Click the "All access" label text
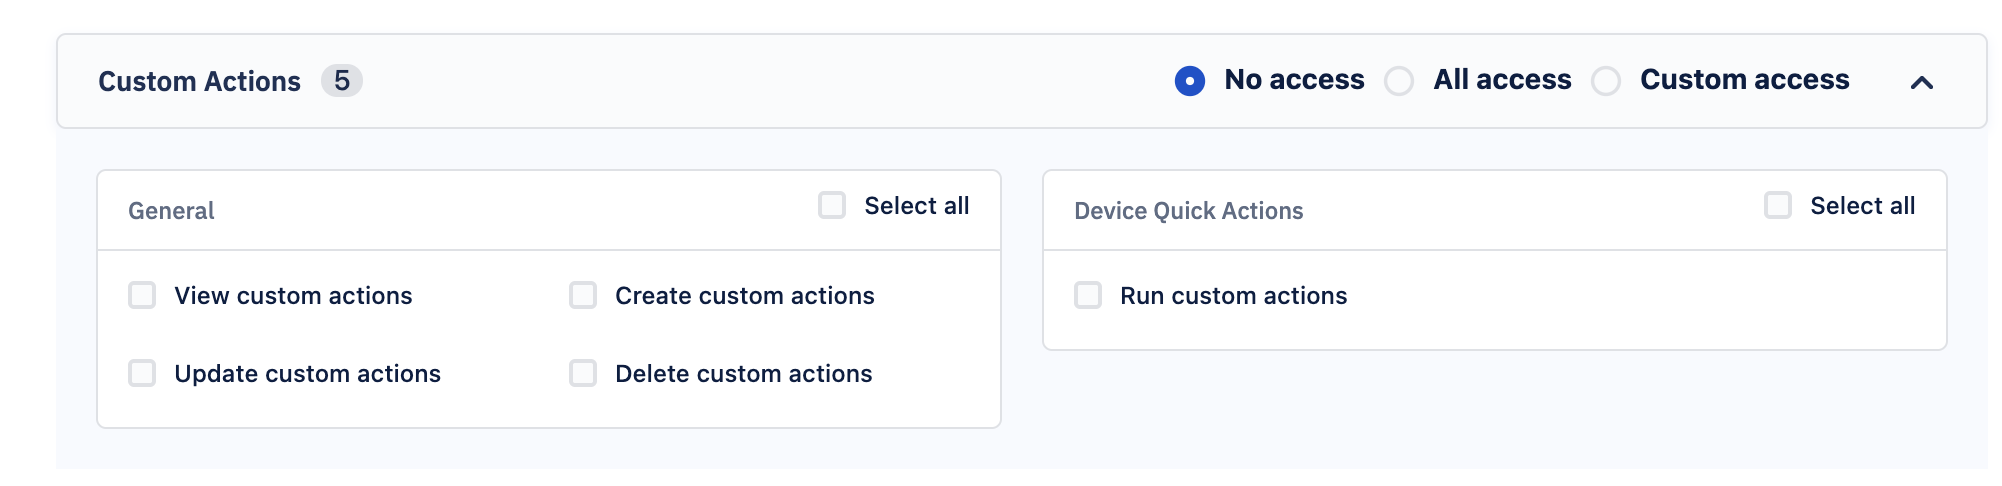This screenshot has width=2002, height=486. pyautogui.click(x=1502, y=80)
